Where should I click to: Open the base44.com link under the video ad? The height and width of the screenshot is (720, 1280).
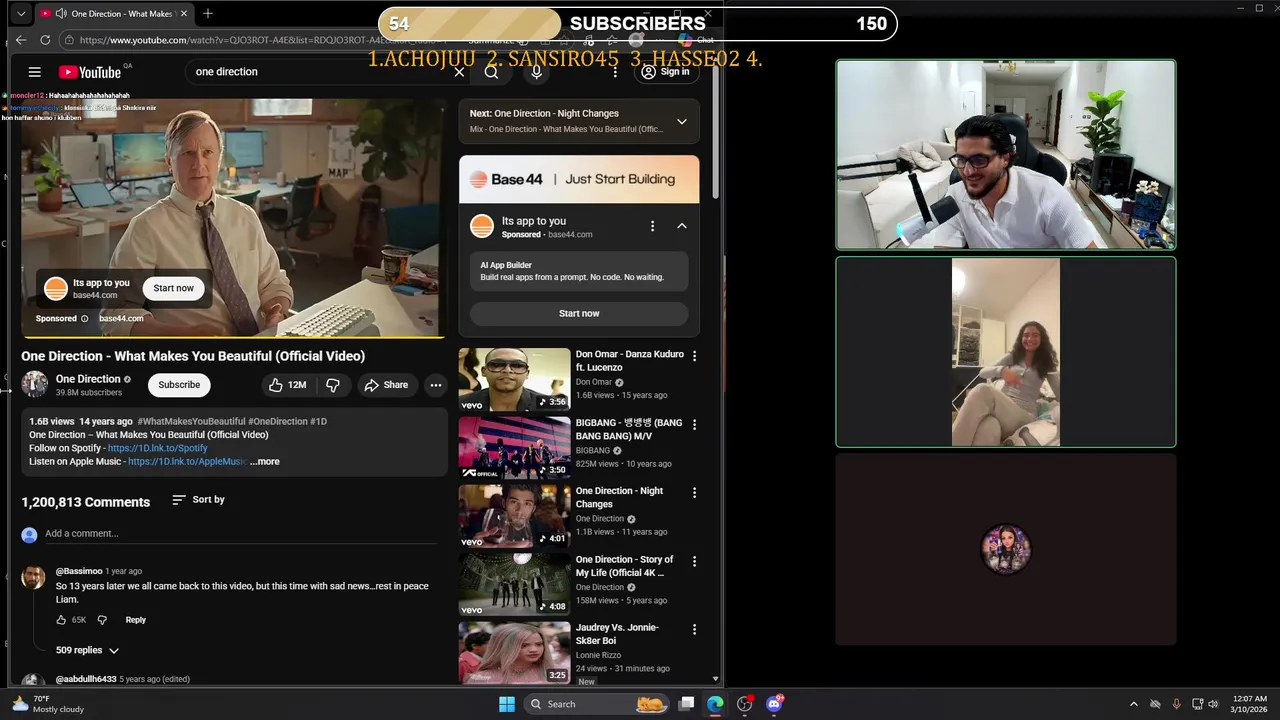click(121, 319)
